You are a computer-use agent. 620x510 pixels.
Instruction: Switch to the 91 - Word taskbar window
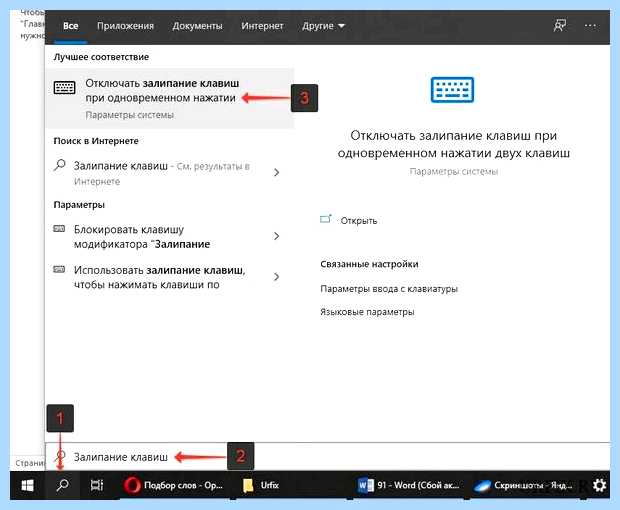point(408,485)
